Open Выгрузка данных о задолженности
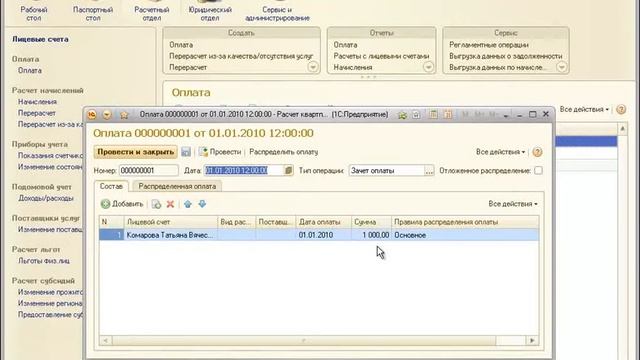This screenshot has height=360, width=640. point(506,56)
